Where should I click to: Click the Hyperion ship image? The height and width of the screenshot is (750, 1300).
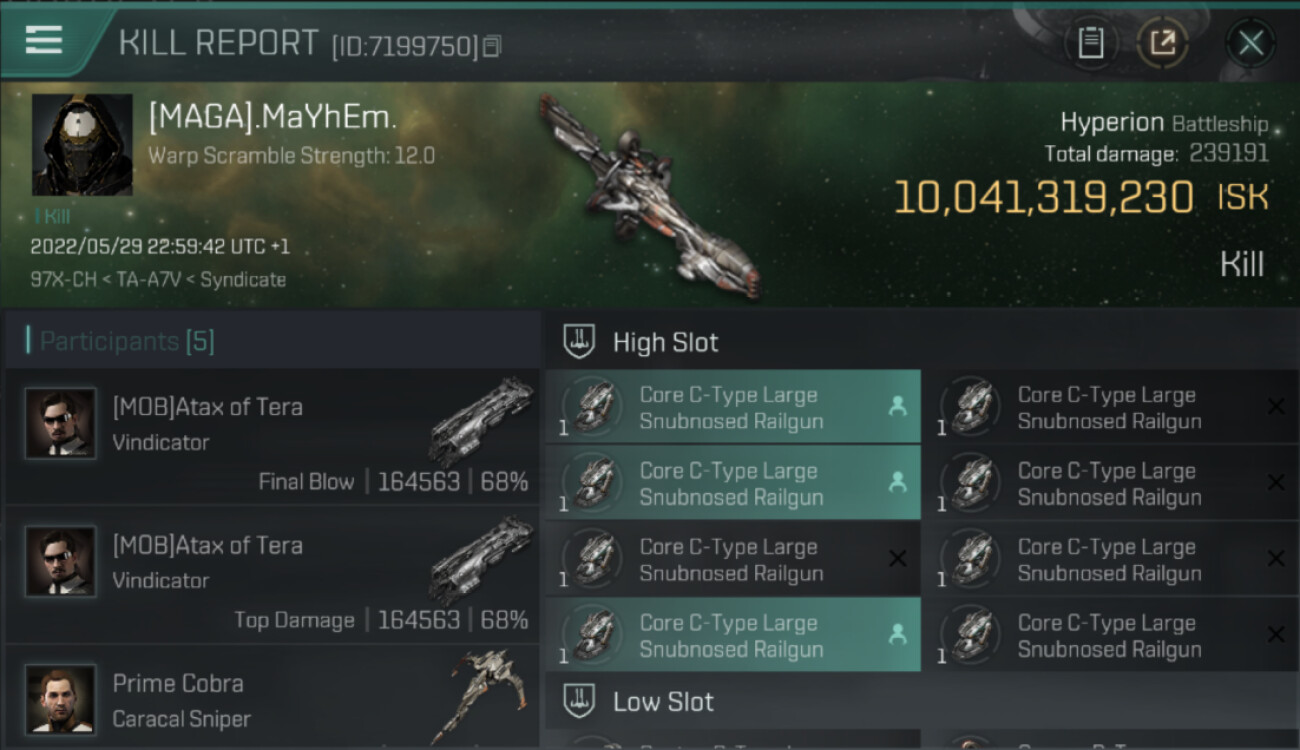[x=650, y=195]
